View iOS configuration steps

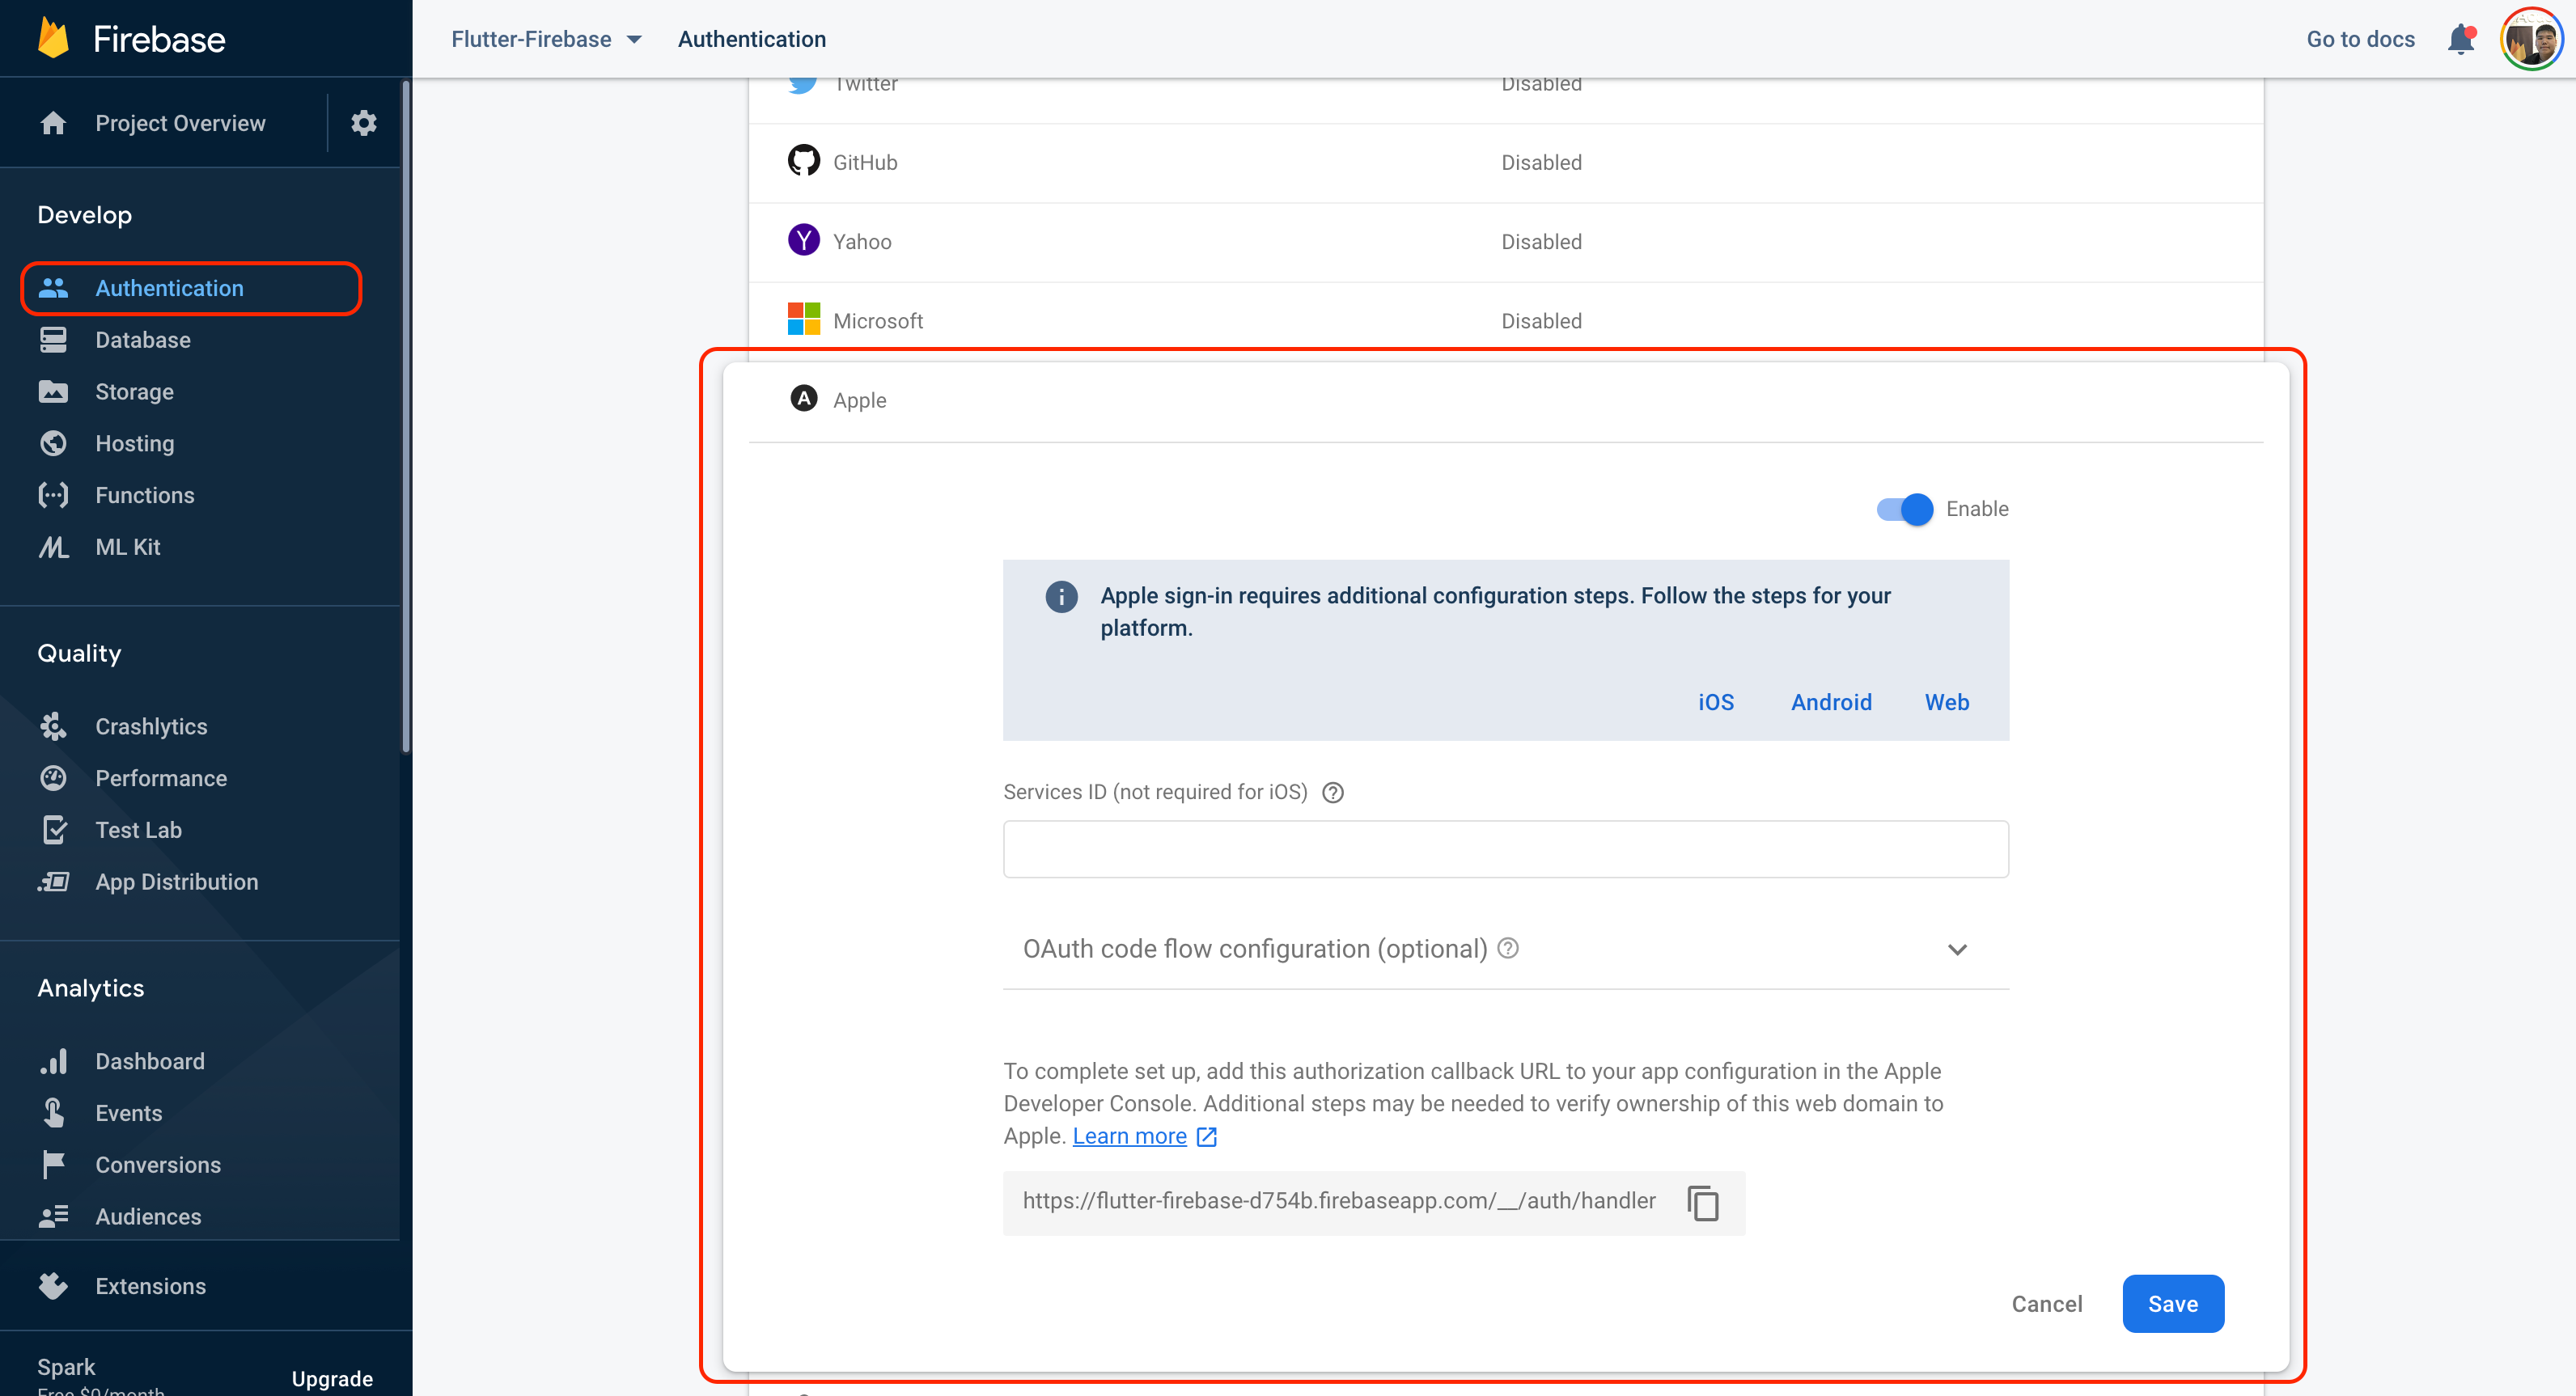[x=1715, y=702]
